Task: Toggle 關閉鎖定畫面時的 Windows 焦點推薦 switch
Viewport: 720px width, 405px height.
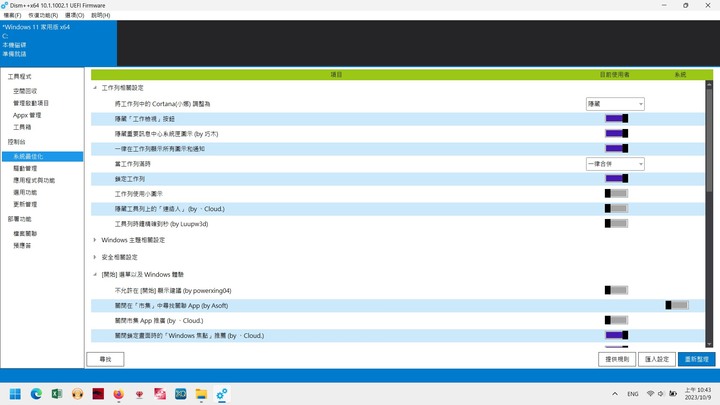Action: click(616, 335)
